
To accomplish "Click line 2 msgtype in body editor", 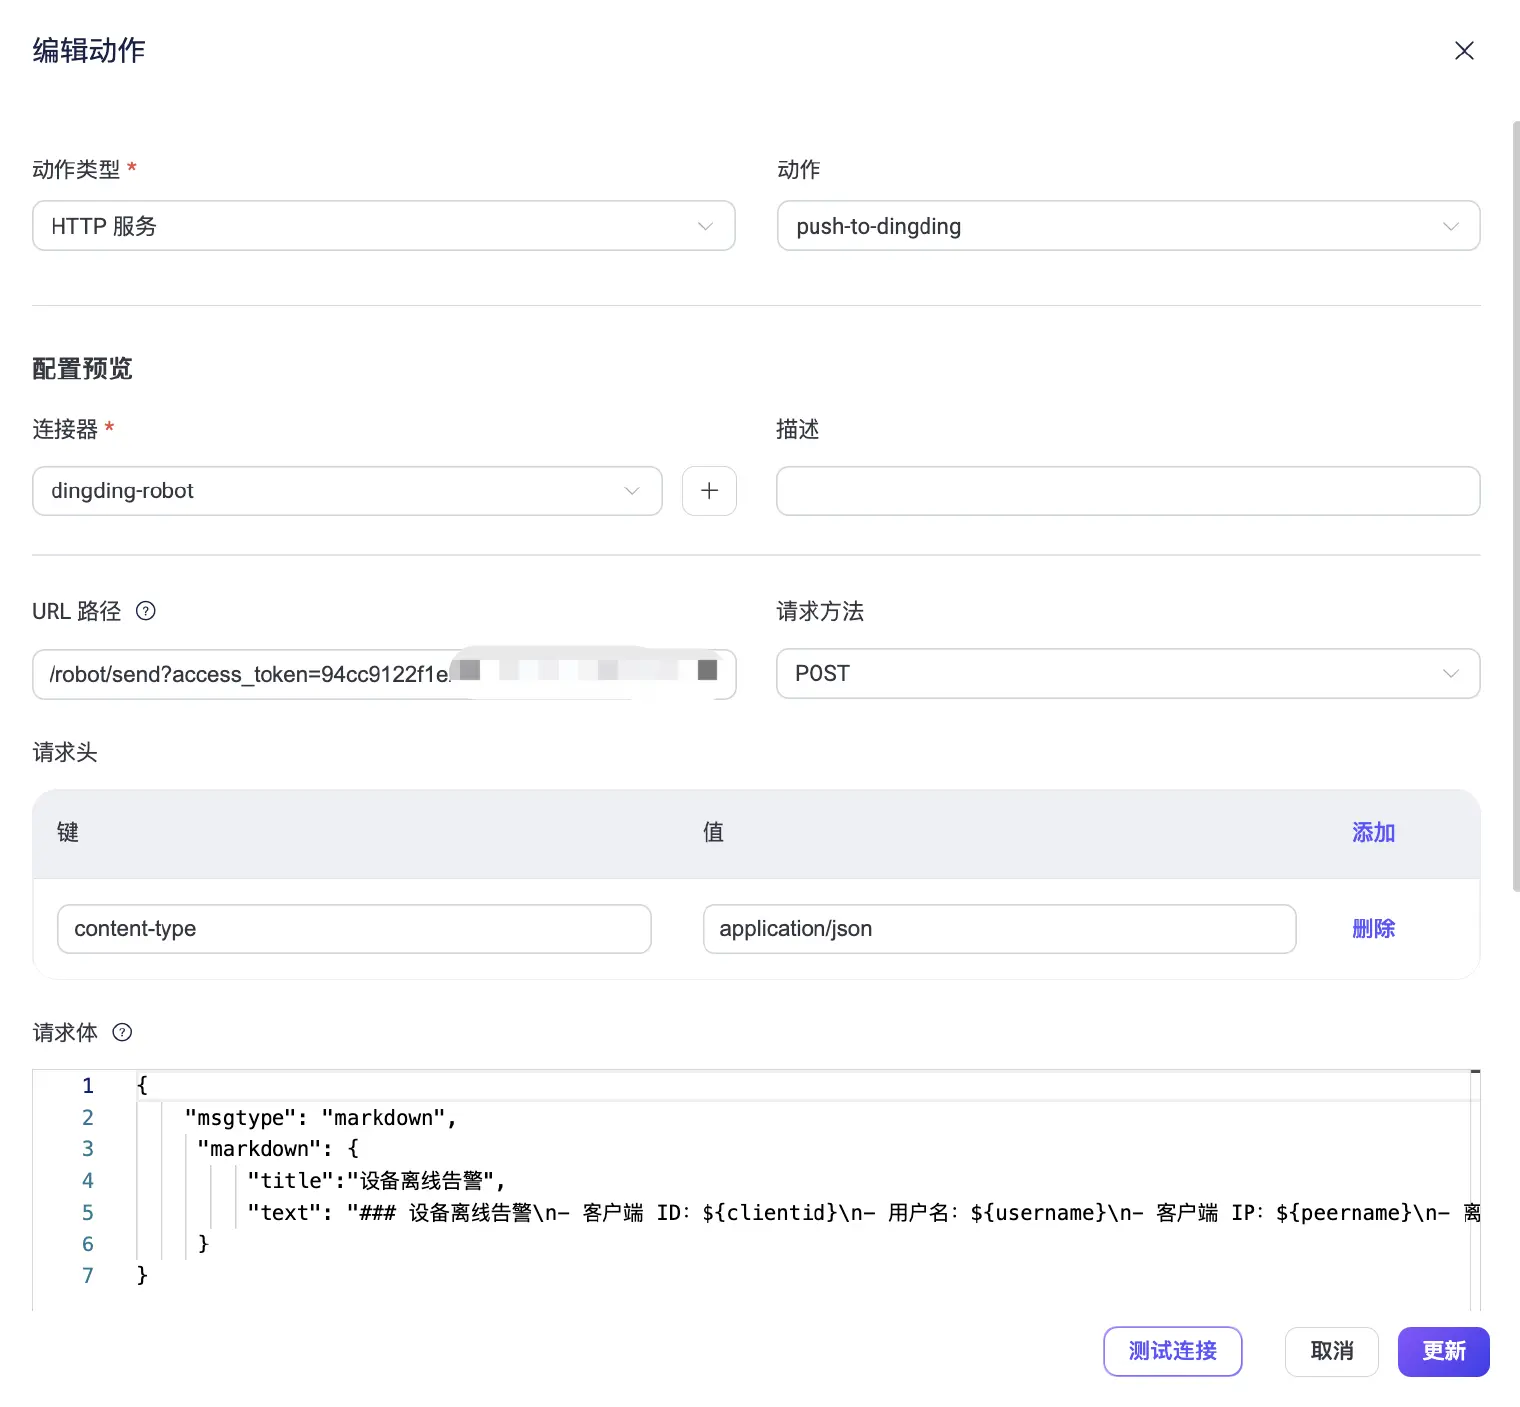I will (320, 1118).
